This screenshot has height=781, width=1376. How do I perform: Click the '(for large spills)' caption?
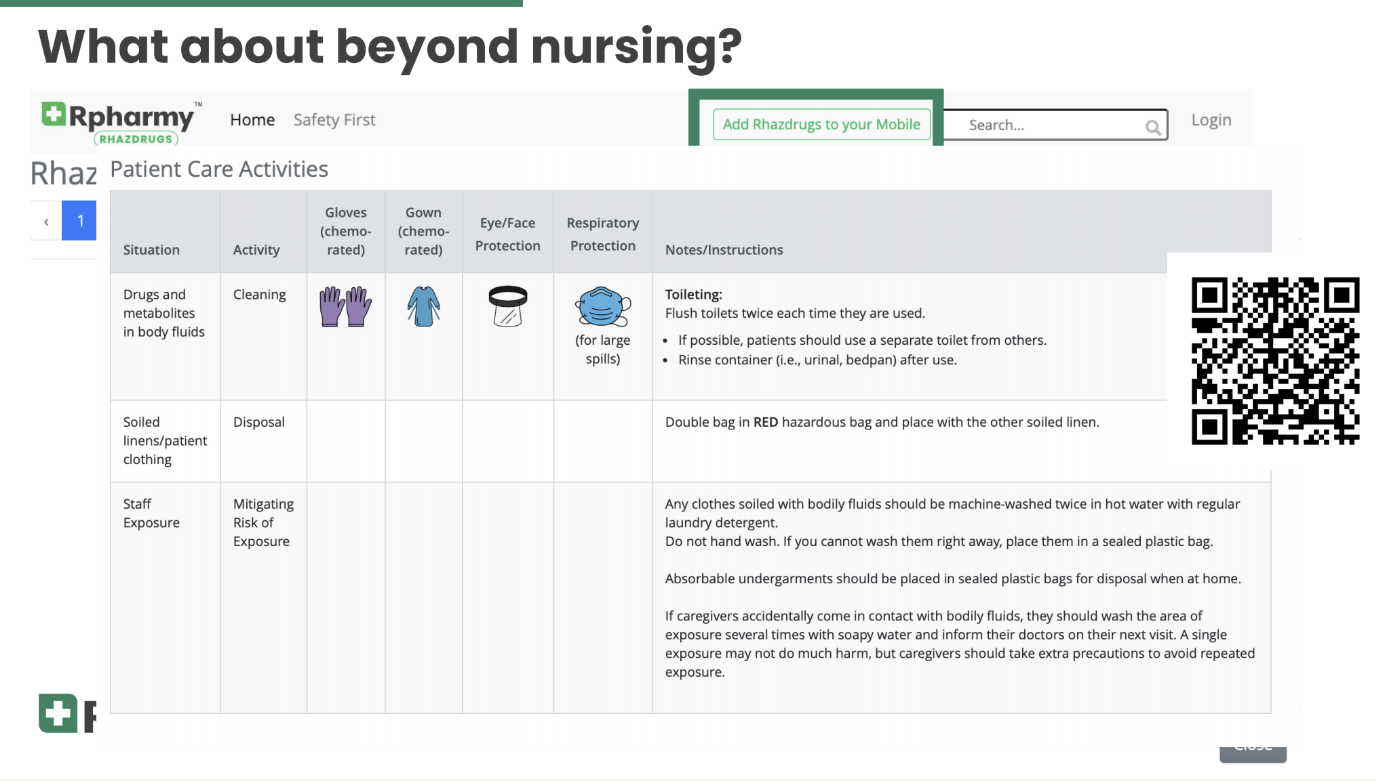[603, 350]
